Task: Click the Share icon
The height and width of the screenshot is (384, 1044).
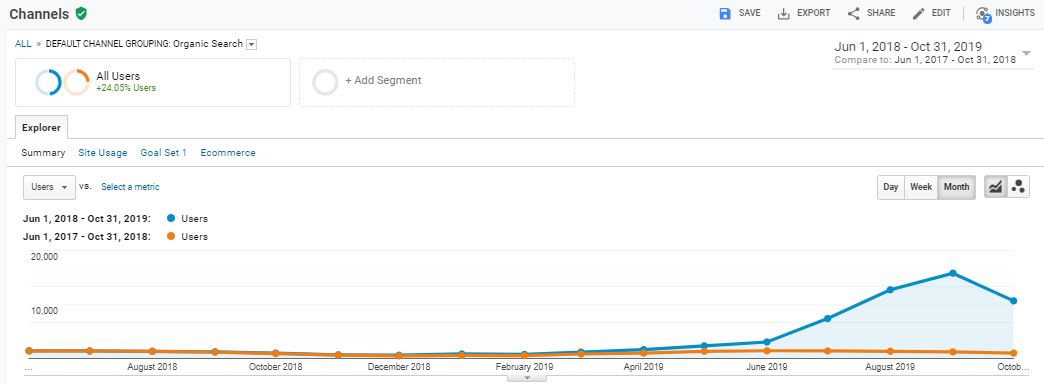Action: pyautogui.click(x=854, y=13)
